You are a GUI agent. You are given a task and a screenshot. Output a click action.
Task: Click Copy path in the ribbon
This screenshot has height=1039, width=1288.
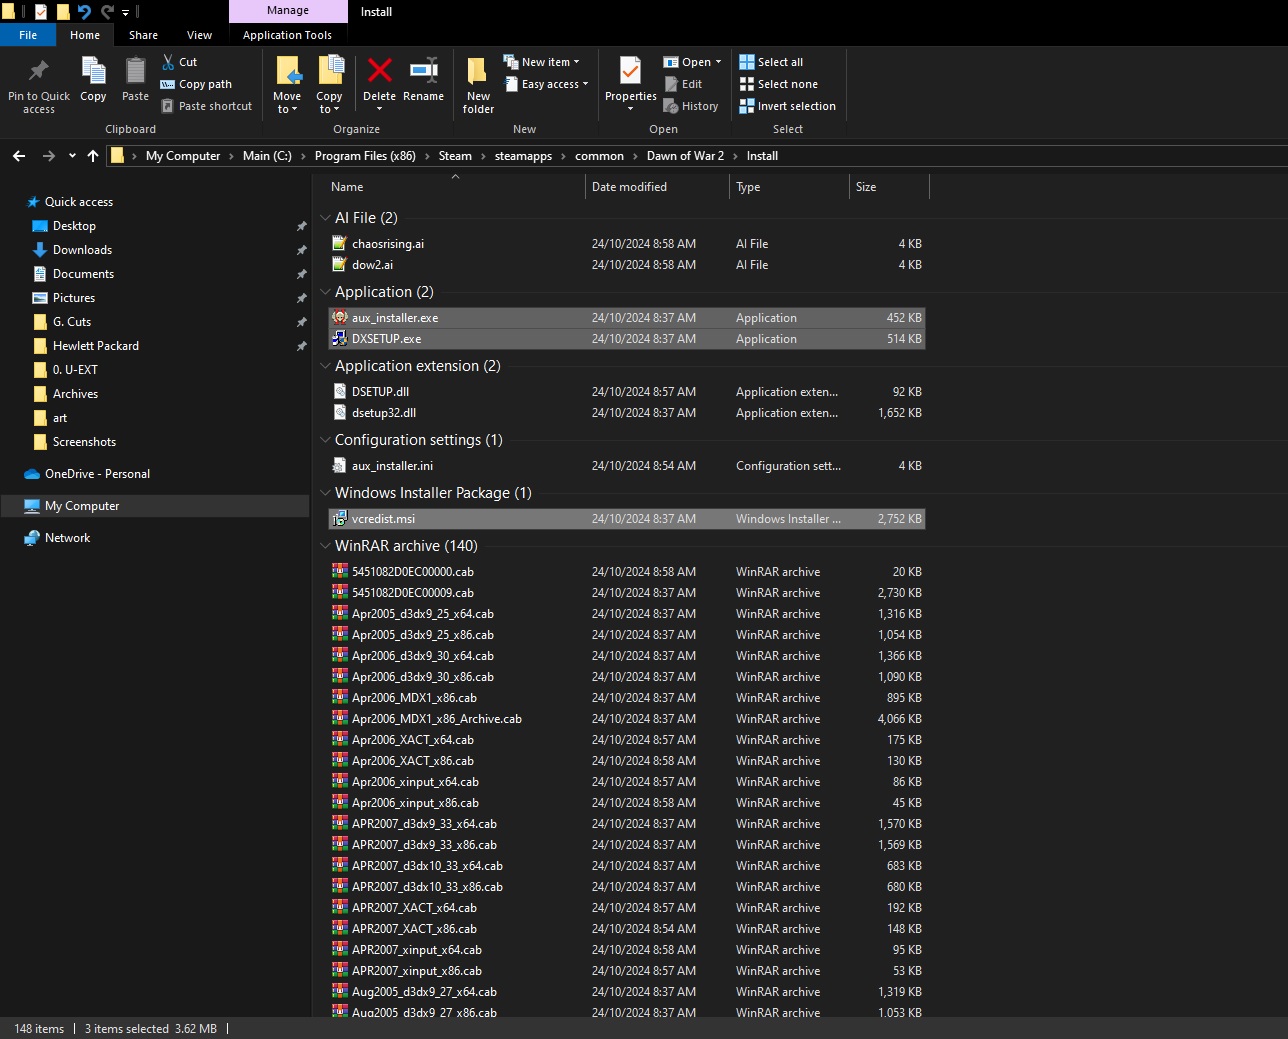[197, 84]
